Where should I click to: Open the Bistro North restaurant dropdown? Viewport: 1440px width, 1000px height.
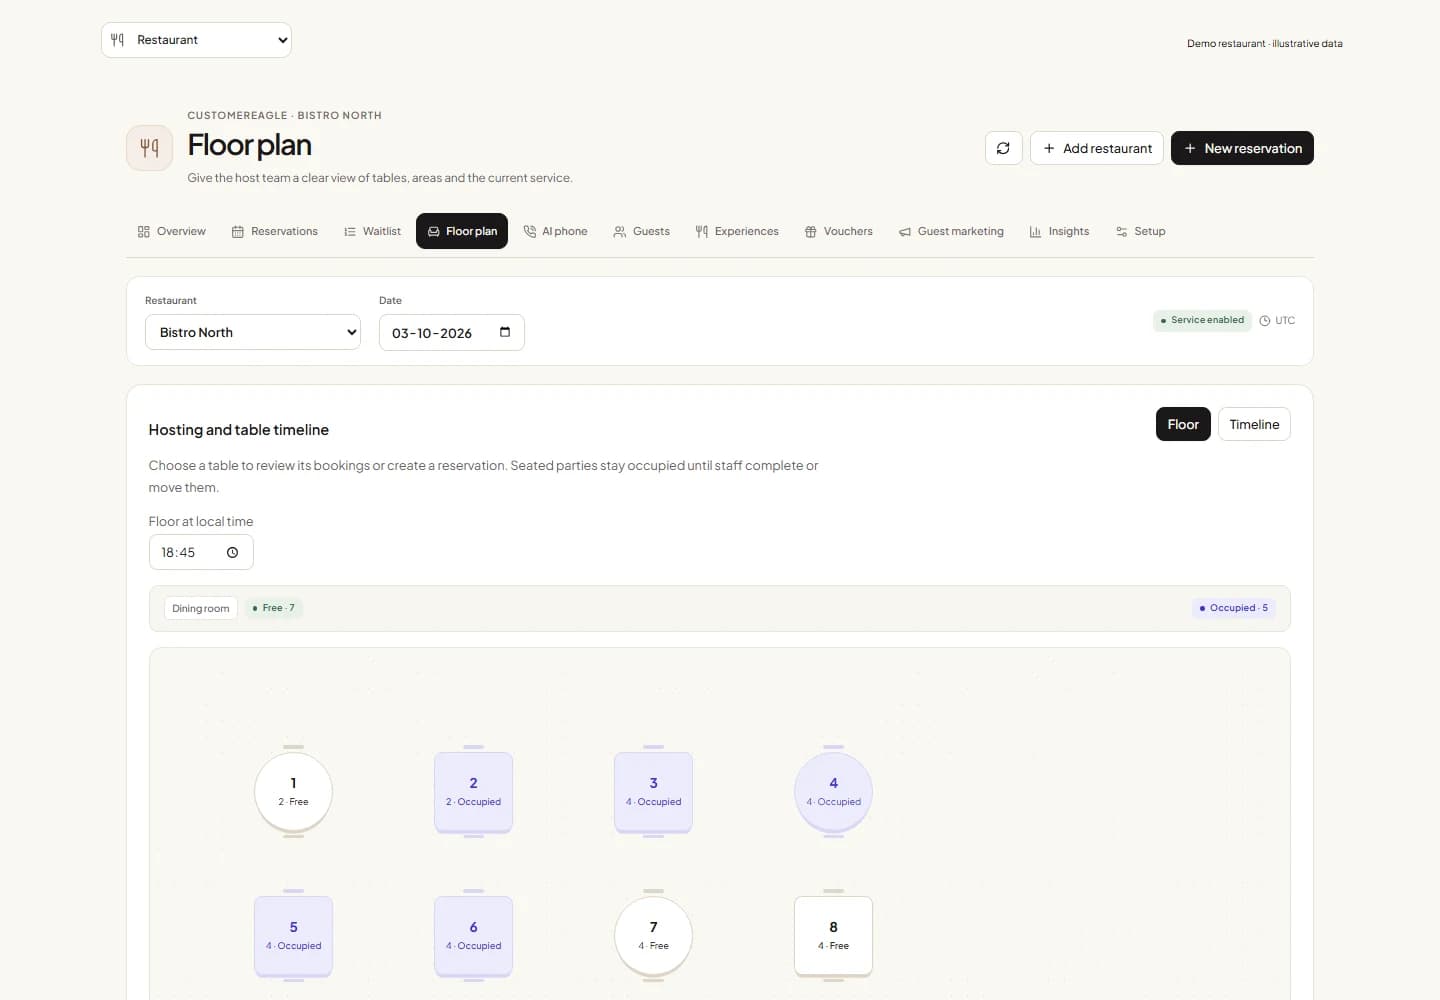click(253, 332)
